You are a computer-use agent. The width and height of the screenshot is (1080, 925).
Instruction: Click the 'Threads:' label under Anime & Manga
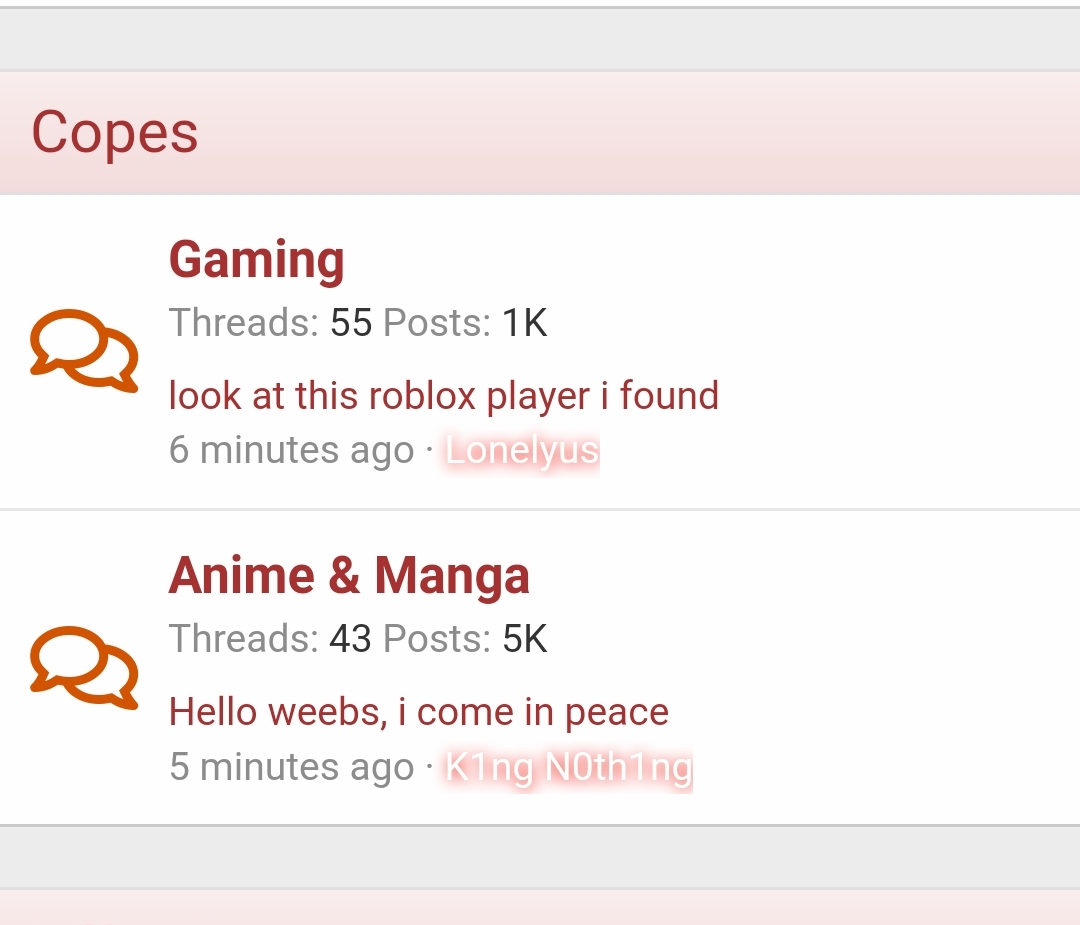click(243, 639)
